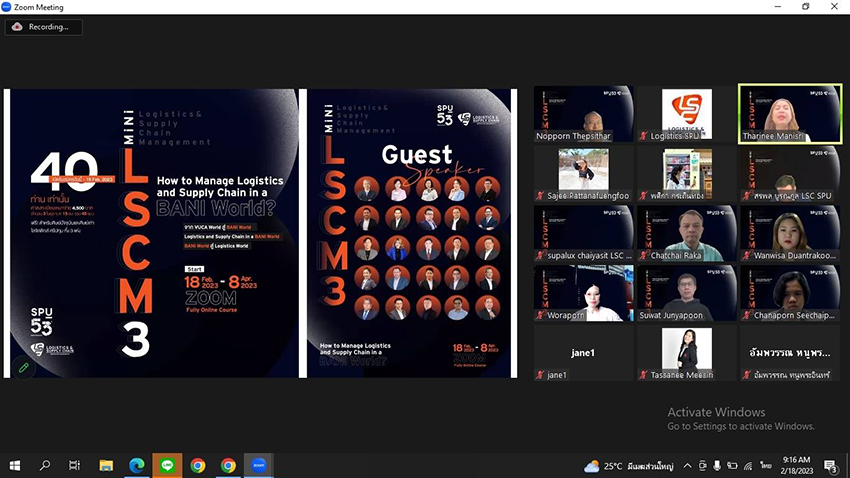This screenshot has width=850, height=478.
Task: Select jane1 participant tile
Action: pyautogui.click(x=583, y=352)
